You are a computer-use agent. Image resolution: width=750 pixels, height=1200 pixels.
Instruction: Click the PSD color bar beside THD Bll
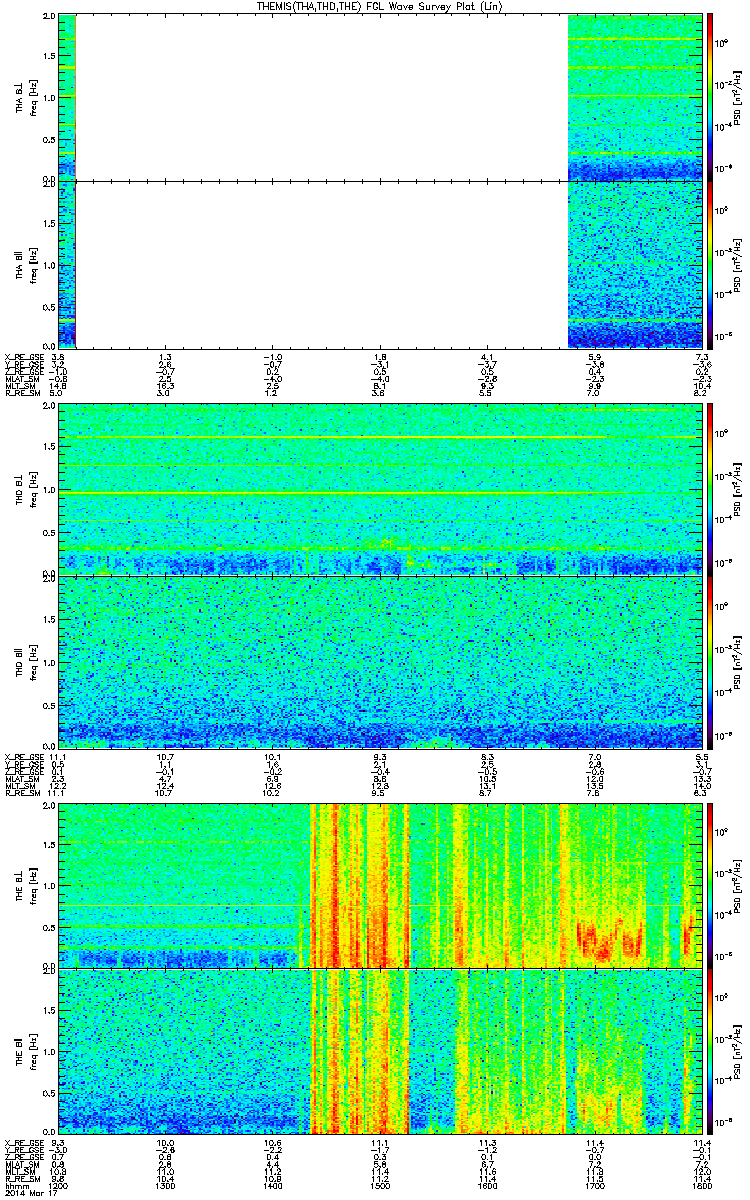pos(712,662)
